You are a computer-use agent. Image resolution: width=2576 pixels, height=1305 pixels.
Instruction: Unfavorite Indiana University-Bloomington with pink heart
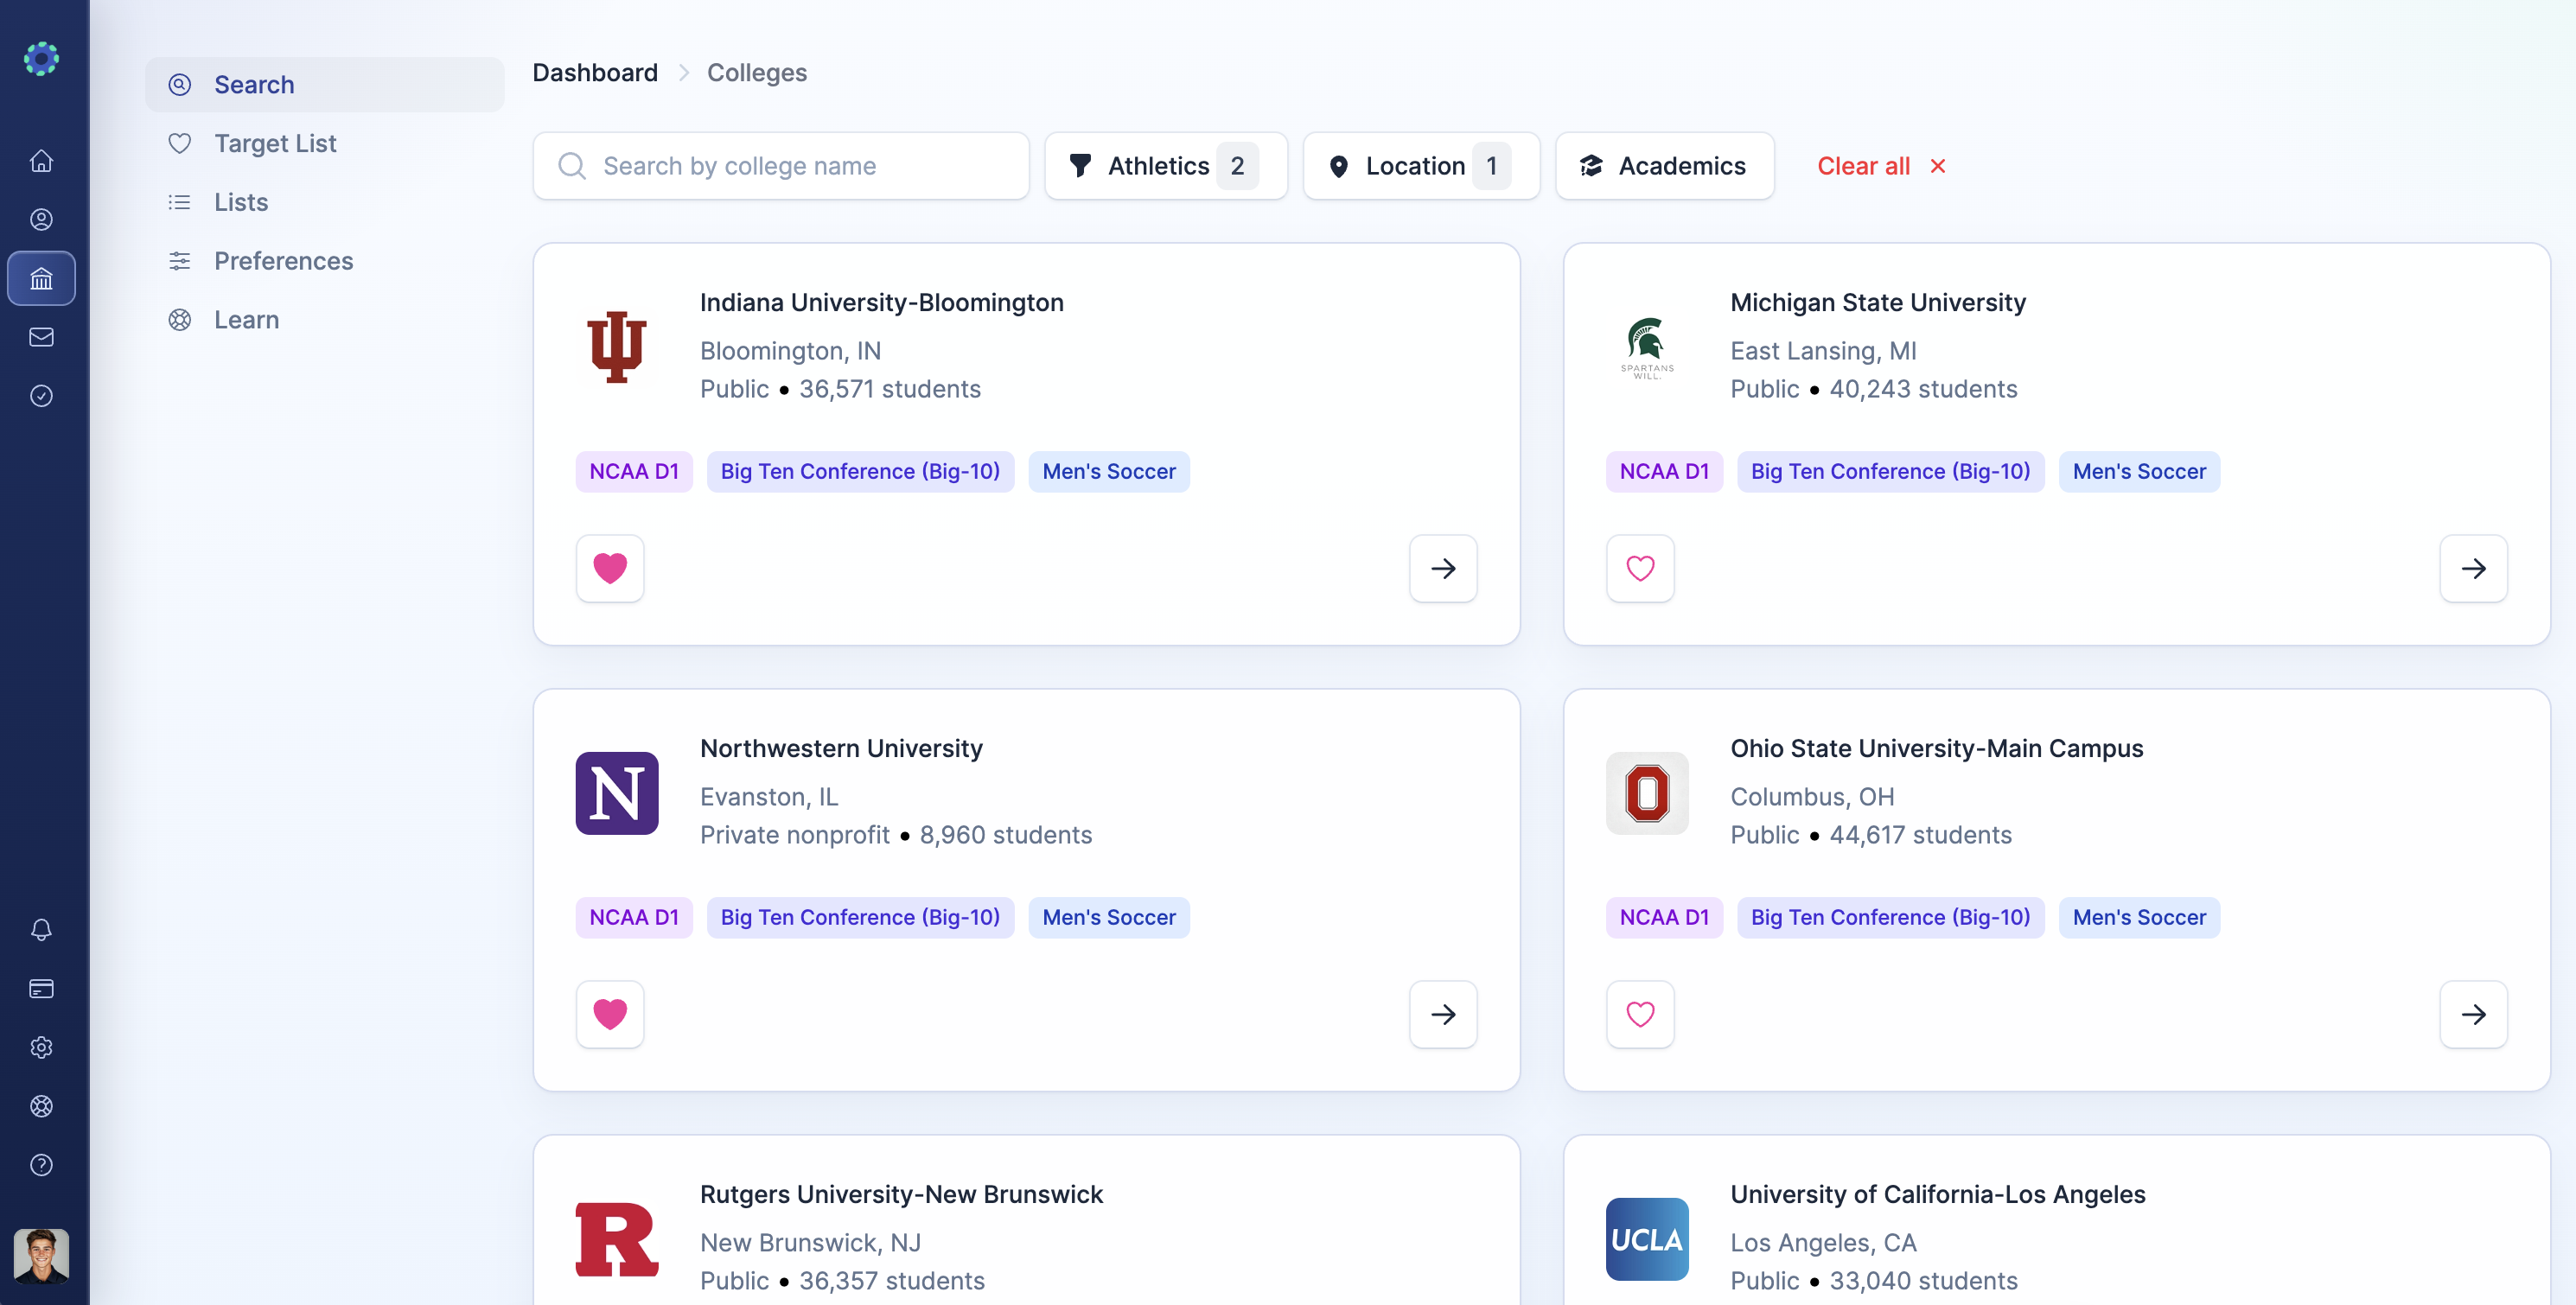610,568
